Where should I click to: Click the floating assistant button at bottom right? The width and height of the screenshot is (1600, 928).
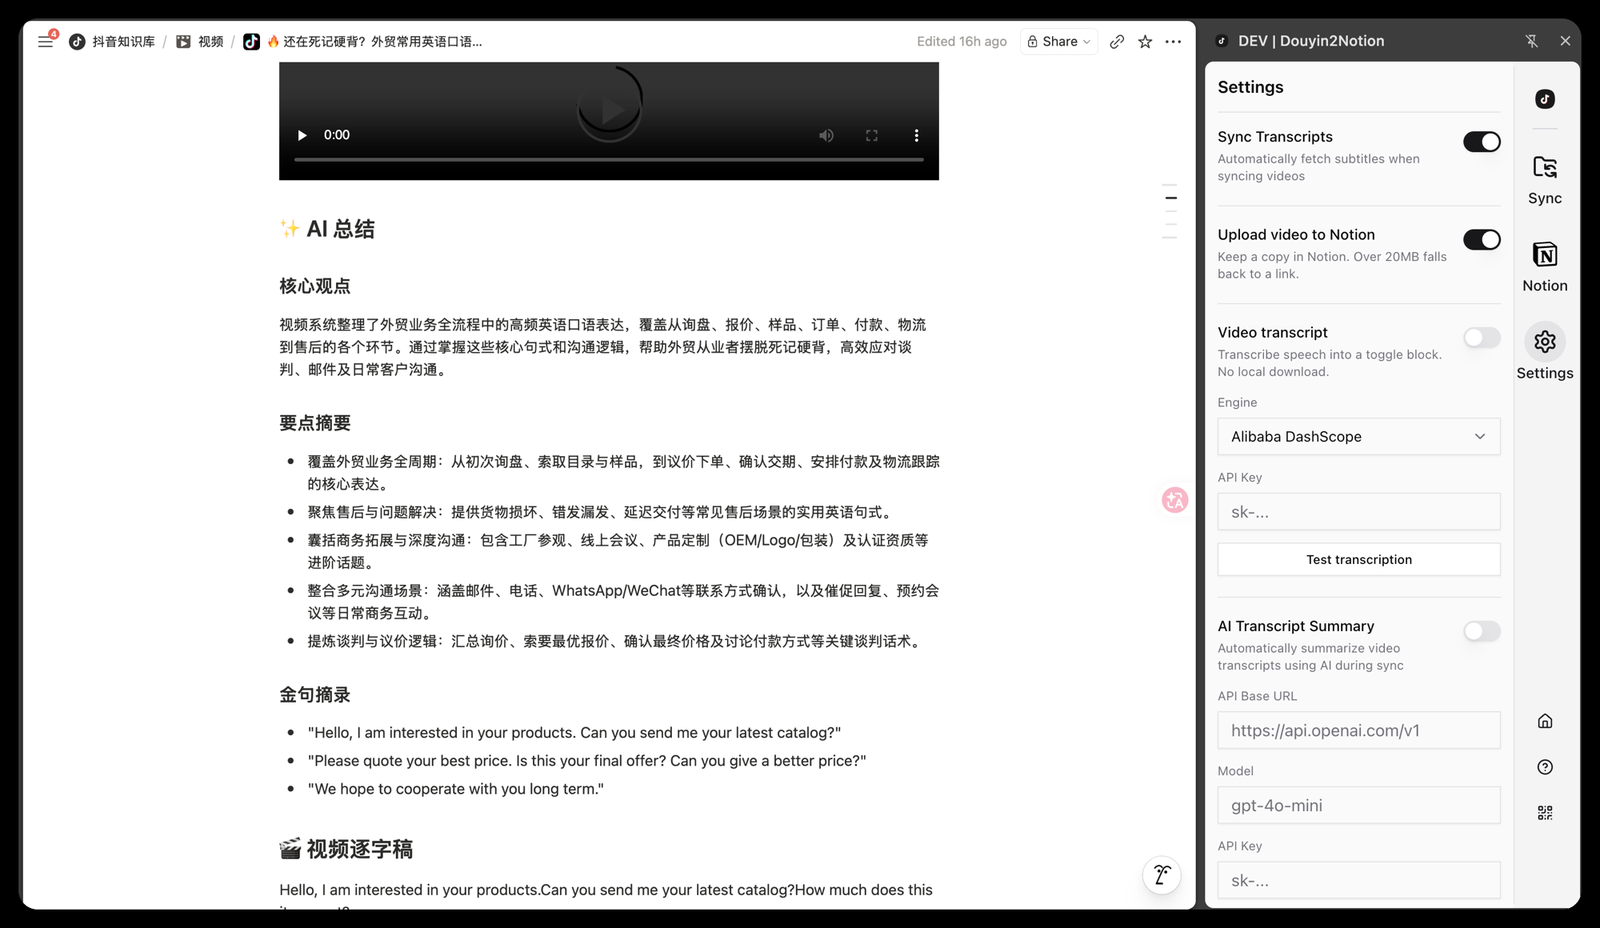(1161, 875)
